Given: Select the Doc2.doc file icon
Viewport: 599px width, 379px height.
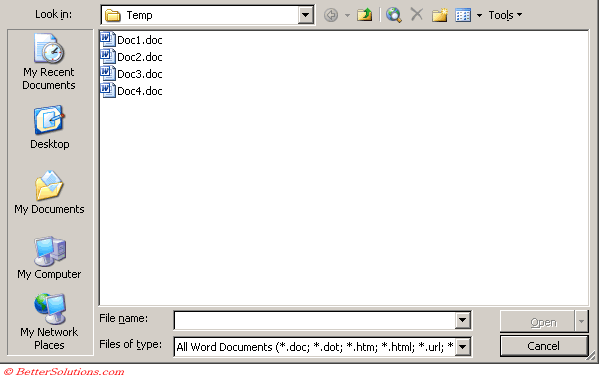Looking at the screenshot, I should tap(108, 57).
